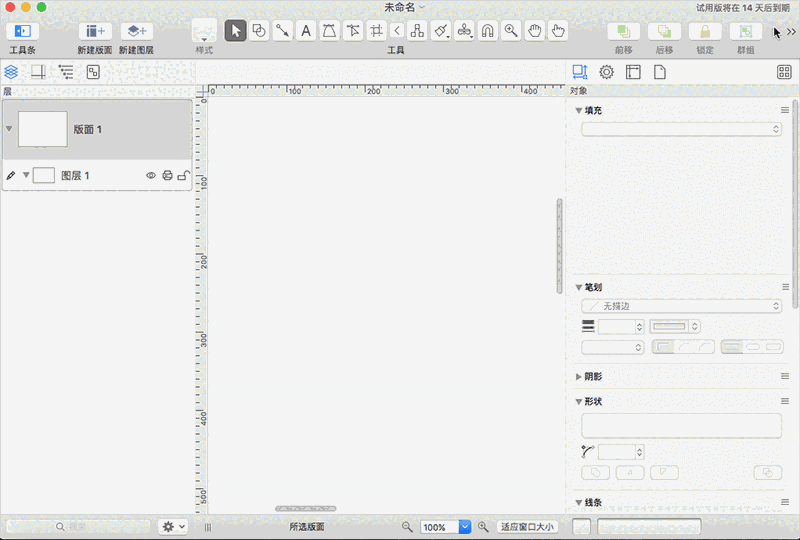Click the 前移 bring forward icon
The height and width of the screenshot is (540, 800).
pyautogui.click(x=623, y=32)
